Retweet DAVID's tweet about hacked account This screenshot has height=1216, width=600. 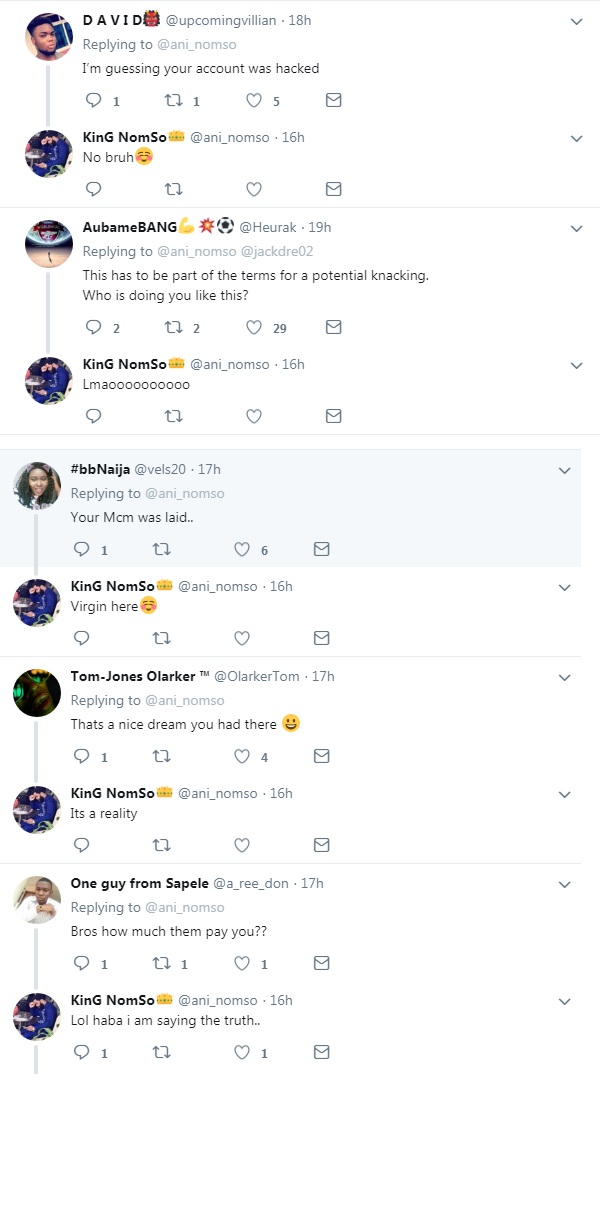tap(173, 101)
